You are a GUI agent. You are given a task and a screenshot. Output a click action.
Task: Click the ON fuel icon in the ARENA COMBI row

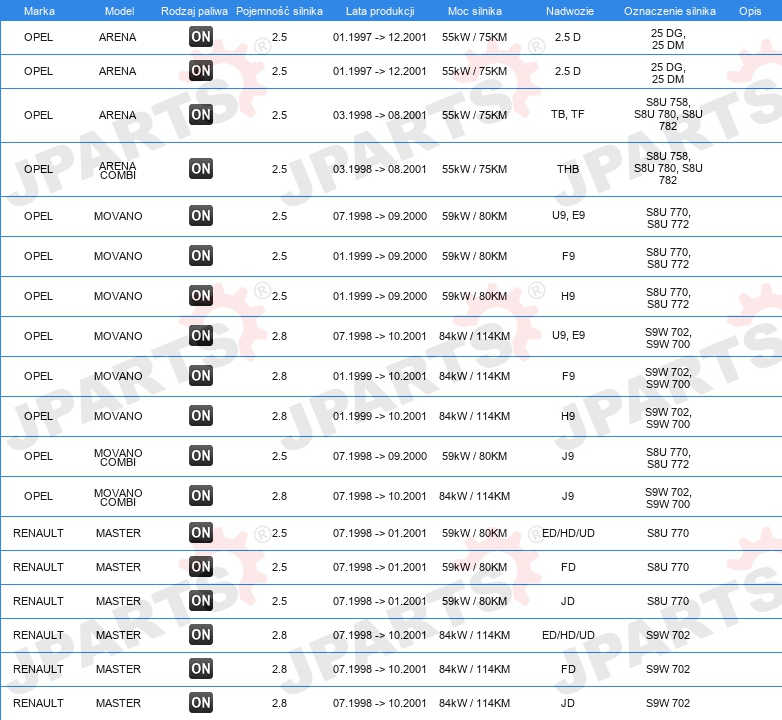[x=201, y=169]
